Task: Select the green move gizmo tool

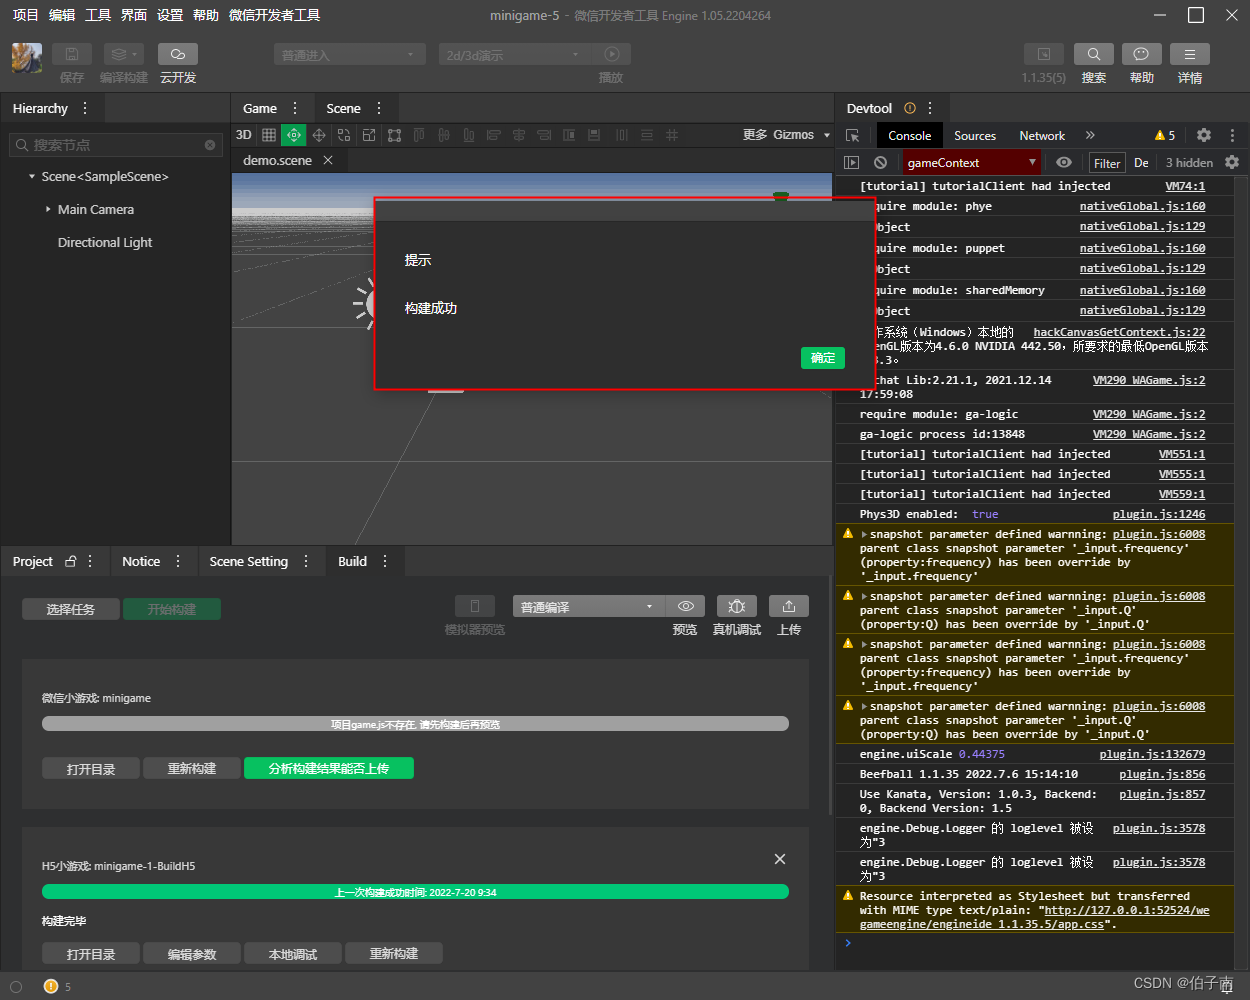Action: pos(294,135)
